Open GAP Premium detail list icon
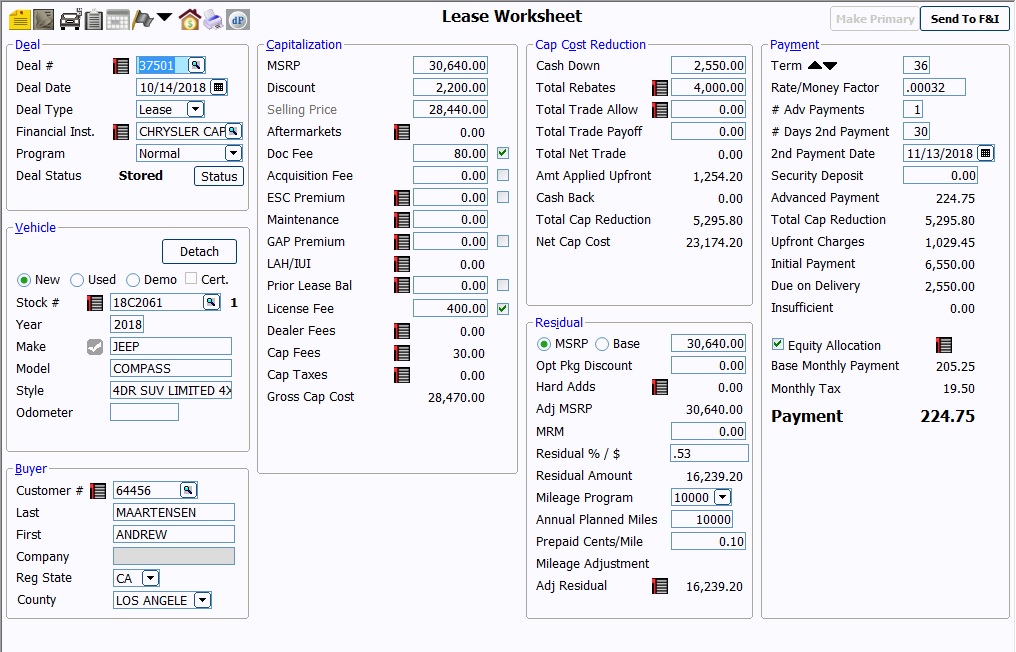The image size is (1016, 652). 402,242
